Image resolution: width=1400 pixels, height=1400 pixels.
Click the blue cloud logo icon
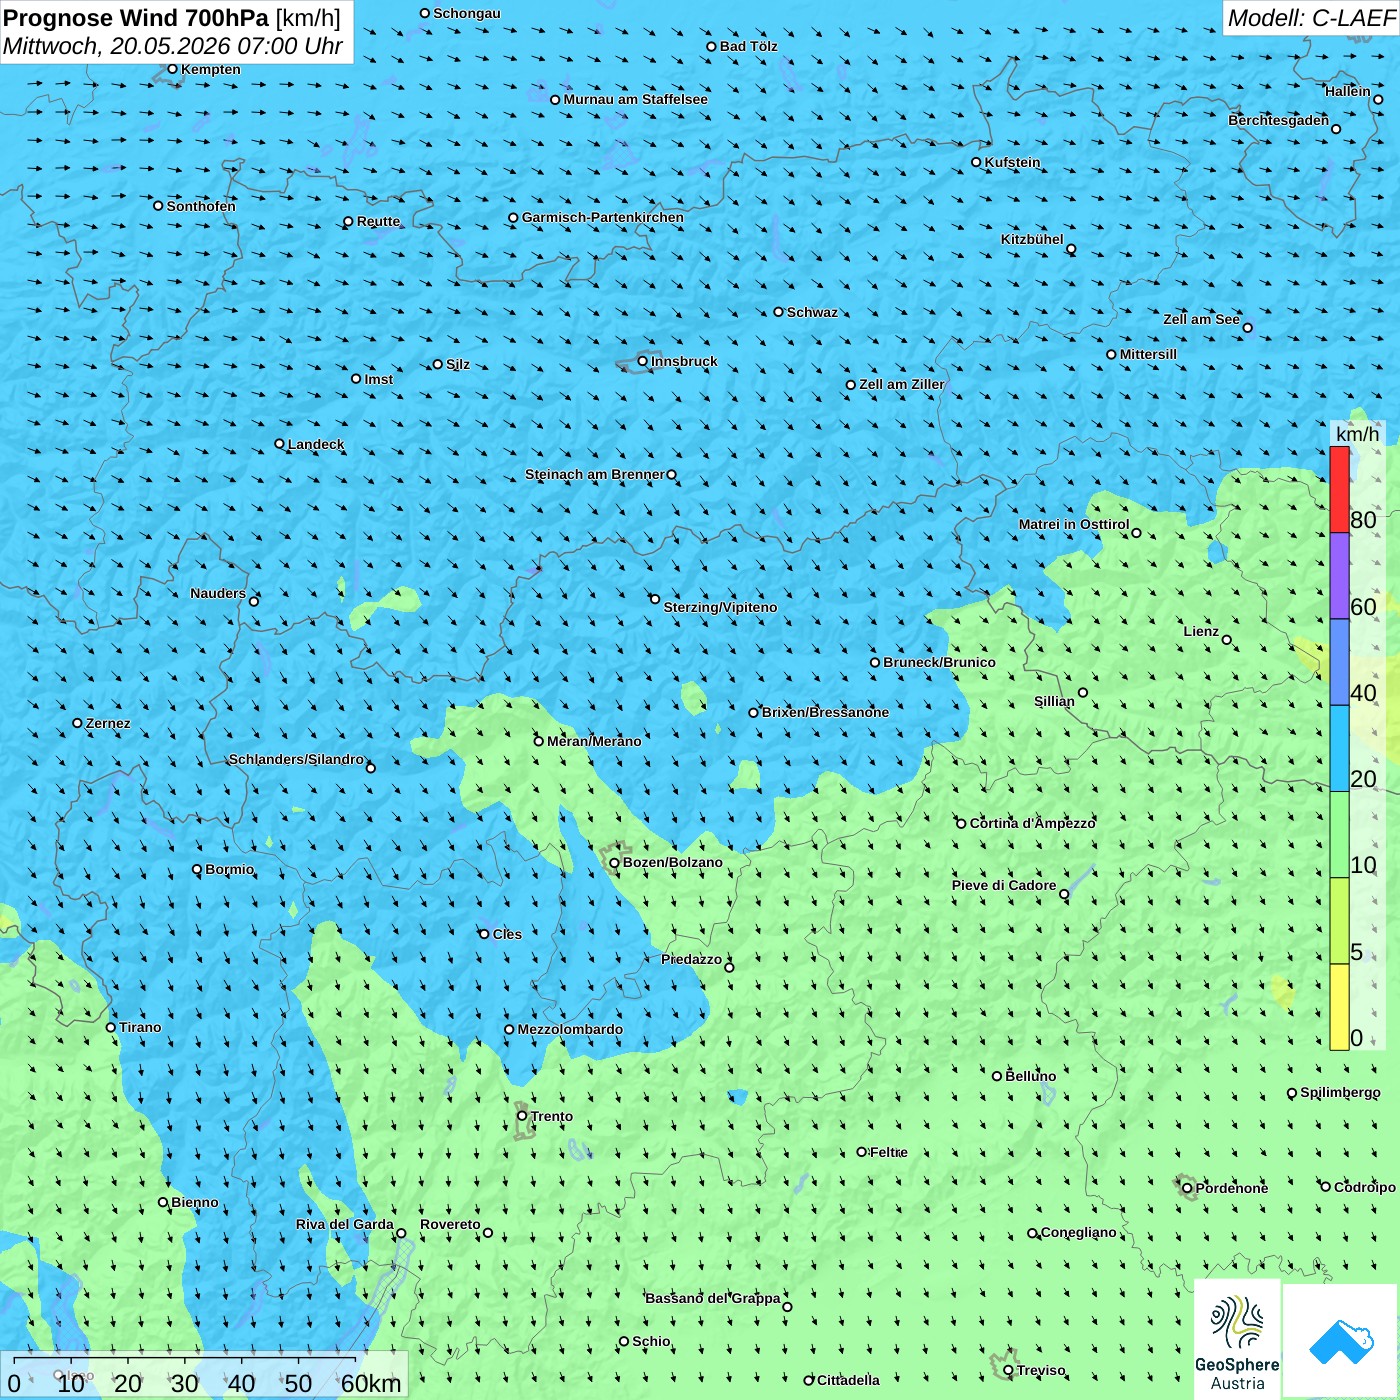click(x=1340, y=1341)
